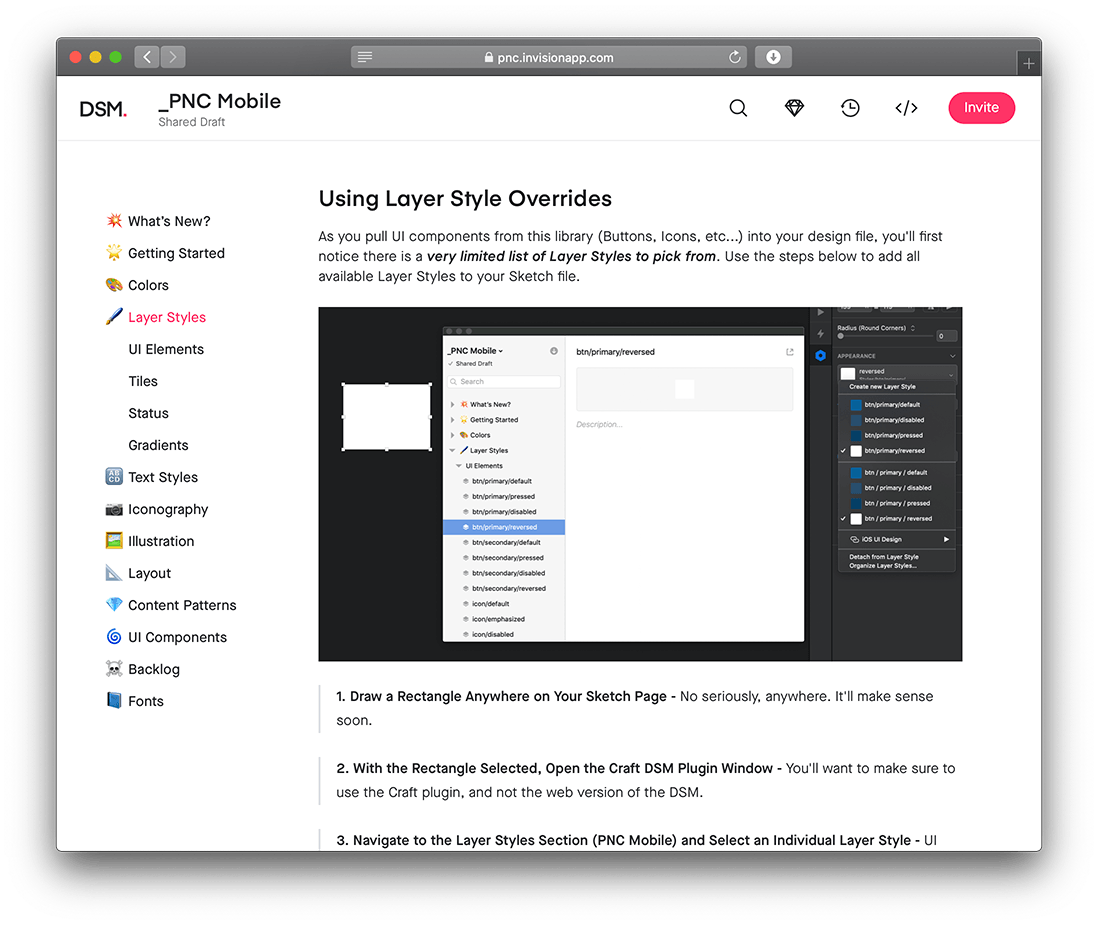Select icon/emphasized in Craft layer list
Viewport: 1097px width, 925px height.
[x=497, y=619]
